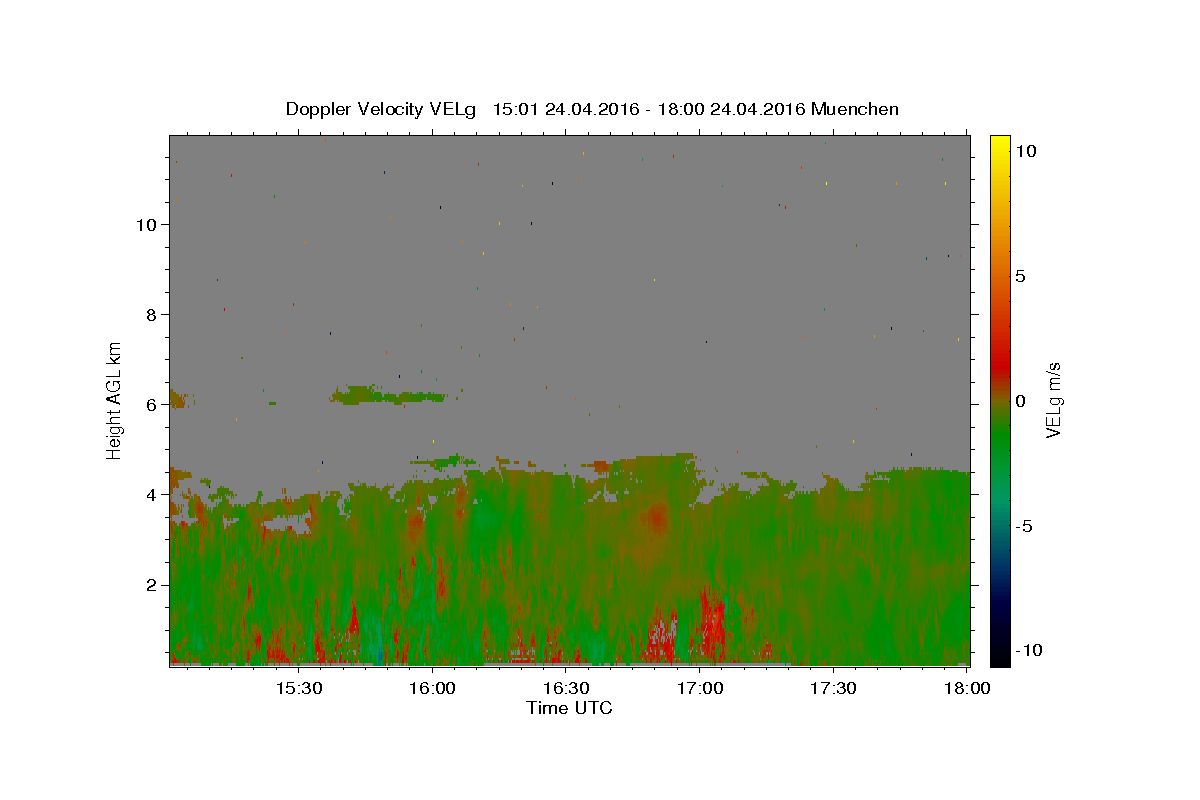The image size is (1200, 800).
Task: Click the 4 km height tick label
Action: pyautogui.click(x=151, y=494)
